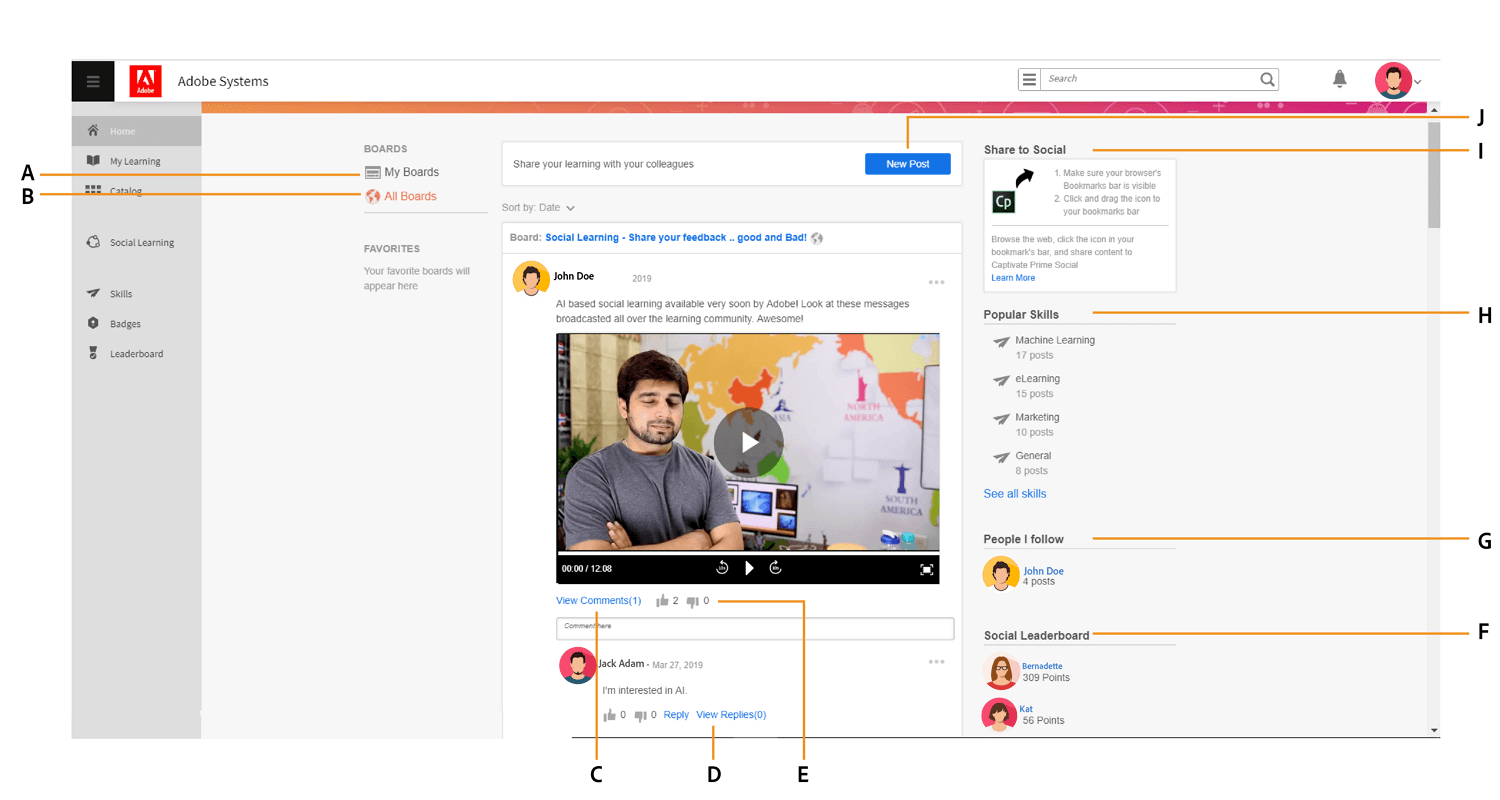
Task: Thumbs up John Doe's post
Action: click(662, 601)
